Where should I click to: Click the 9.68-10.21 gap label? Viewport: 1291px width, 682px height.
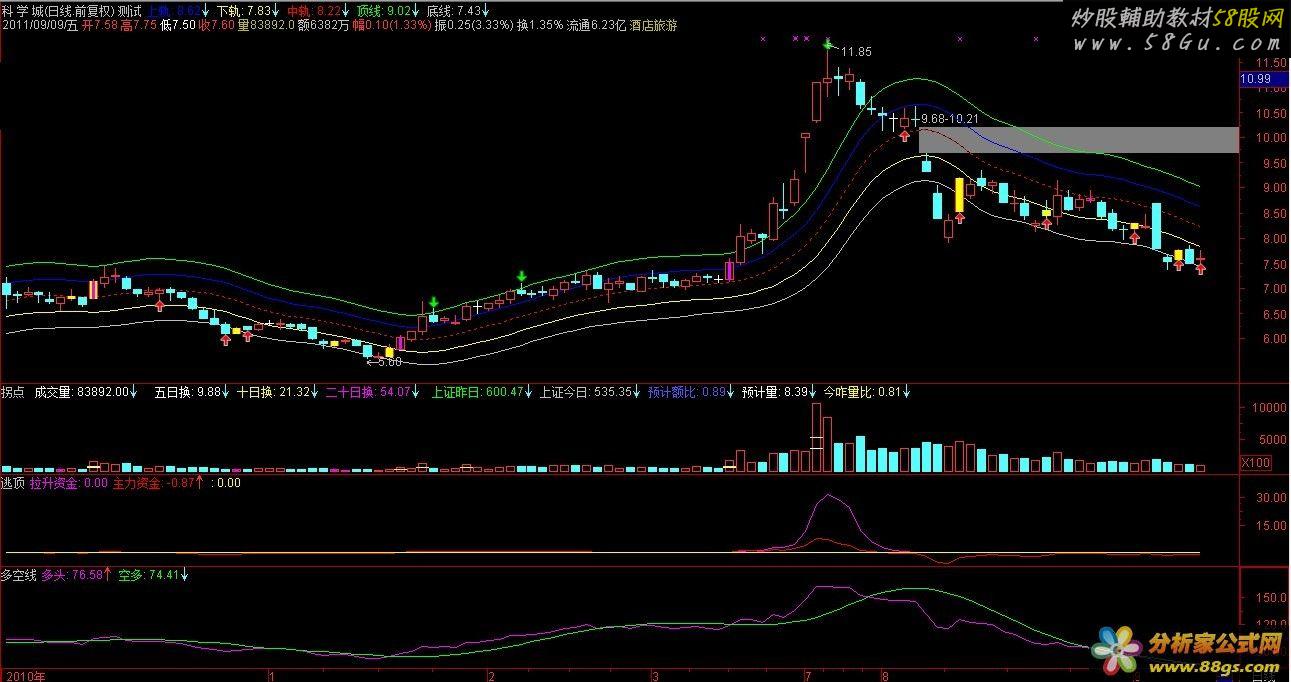pos(949,118)
